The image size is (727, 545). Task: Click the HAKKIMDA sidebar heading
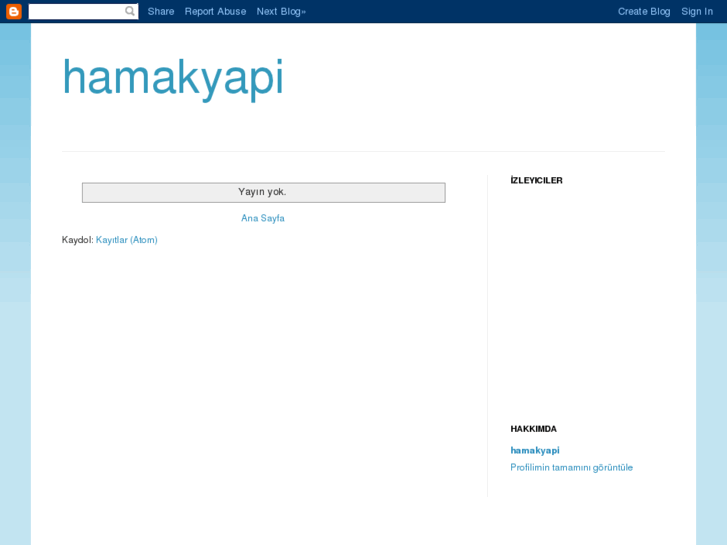533,429
